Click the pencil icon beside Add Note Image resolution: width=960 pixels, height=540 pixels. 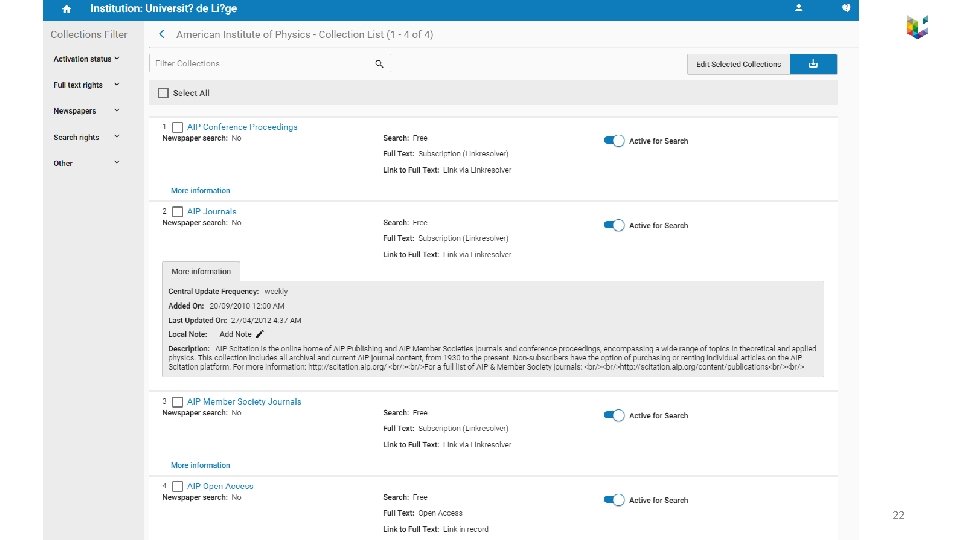[260, 334]
